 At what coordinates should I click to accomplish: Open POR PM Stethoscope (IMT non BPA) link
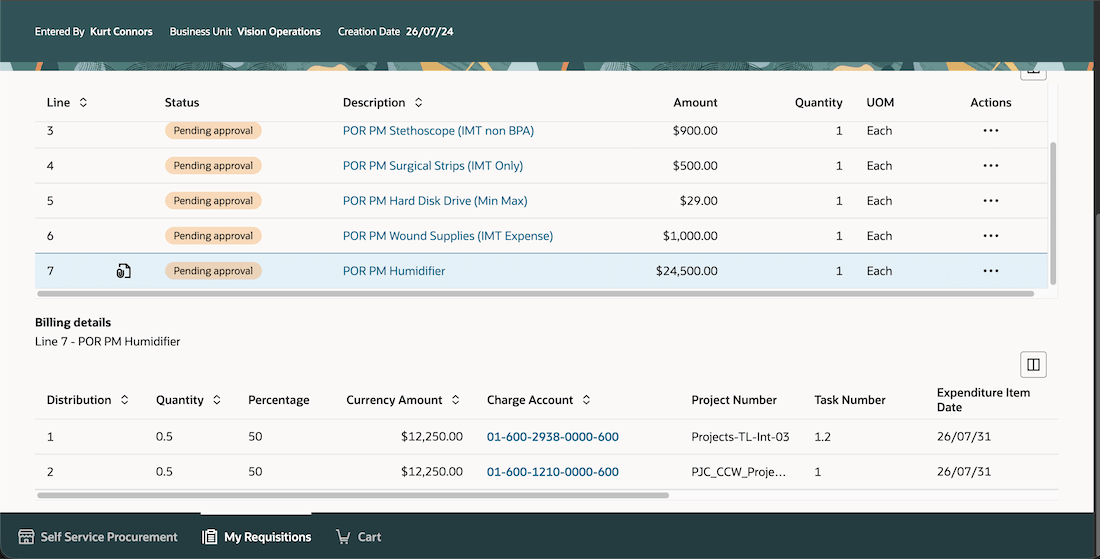click(x=438, y=130)
